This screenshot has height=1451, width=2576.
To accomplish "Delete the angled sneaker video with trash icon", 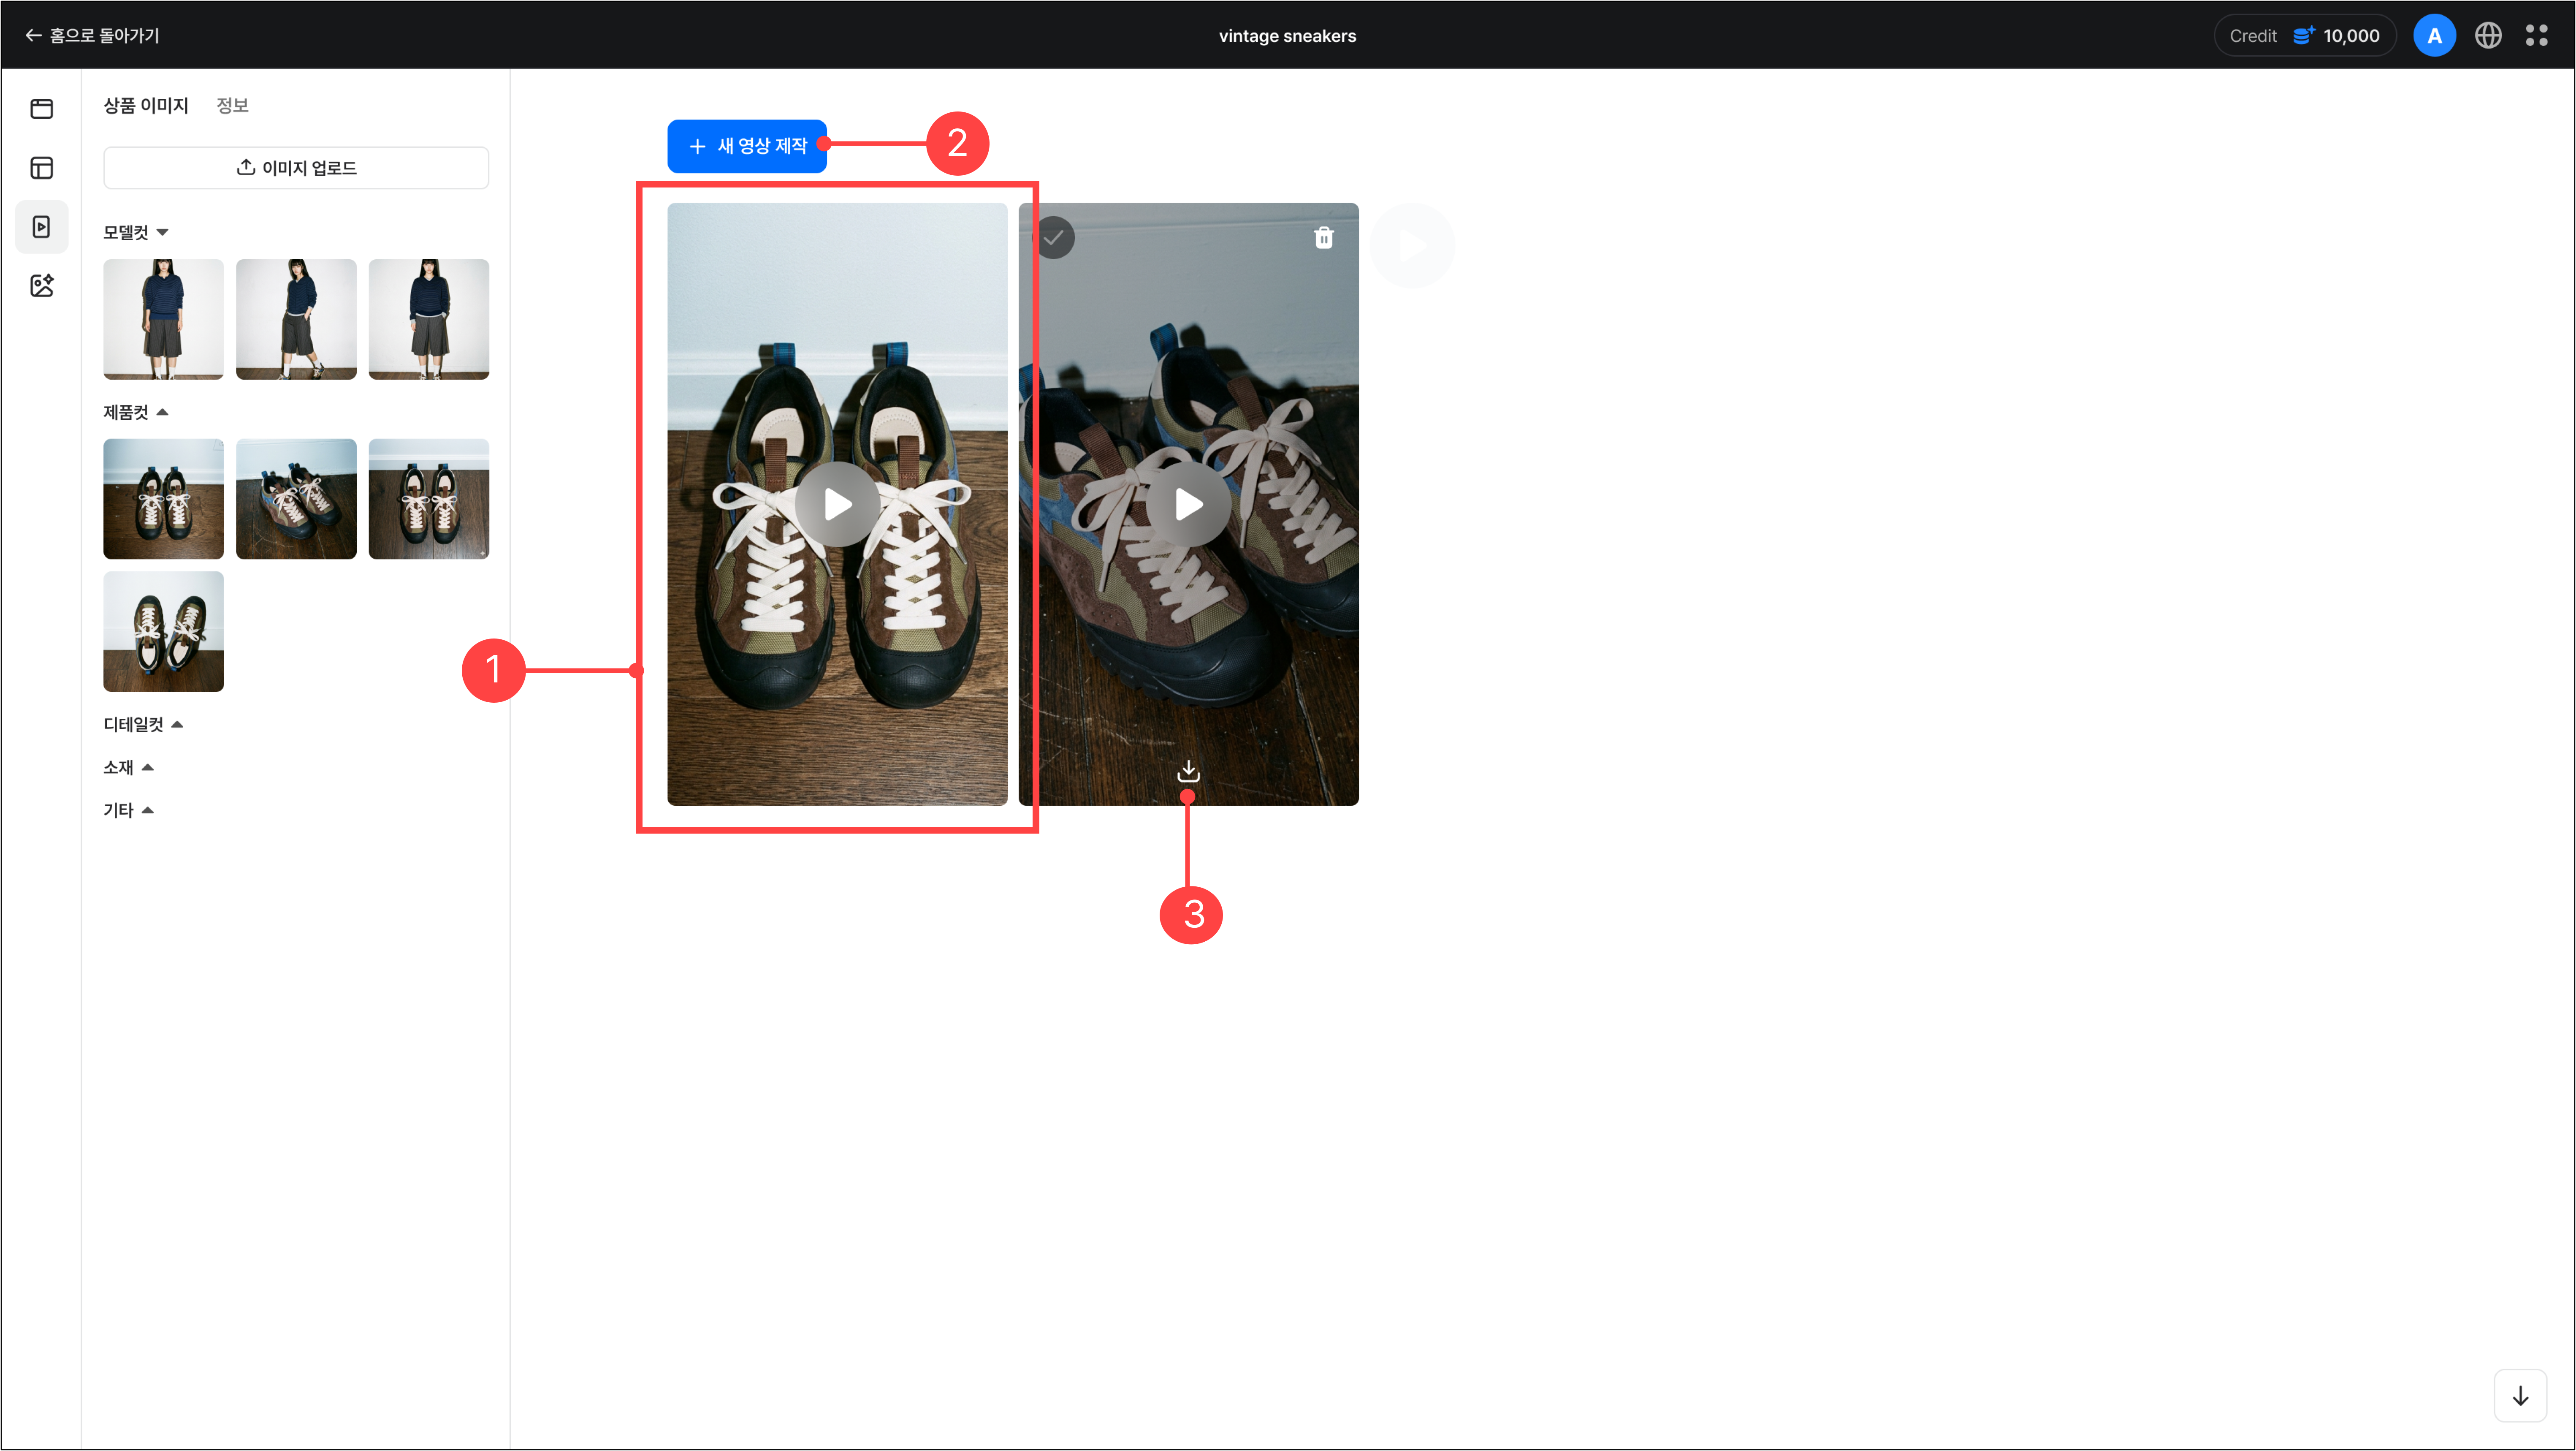I will coord(1324,238).
